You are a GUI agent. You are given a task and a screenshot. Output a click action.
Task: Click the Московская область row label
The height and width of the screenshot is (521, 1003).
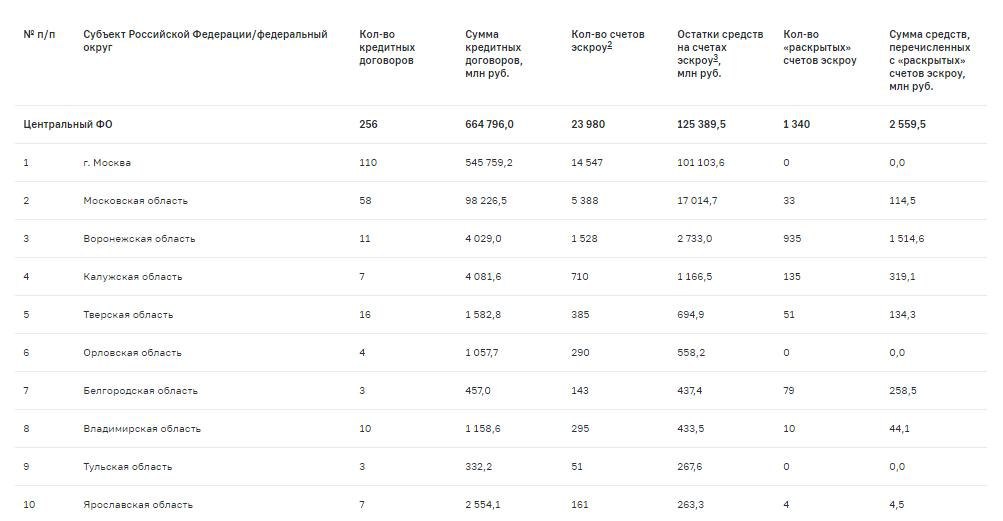click(136, 200)
